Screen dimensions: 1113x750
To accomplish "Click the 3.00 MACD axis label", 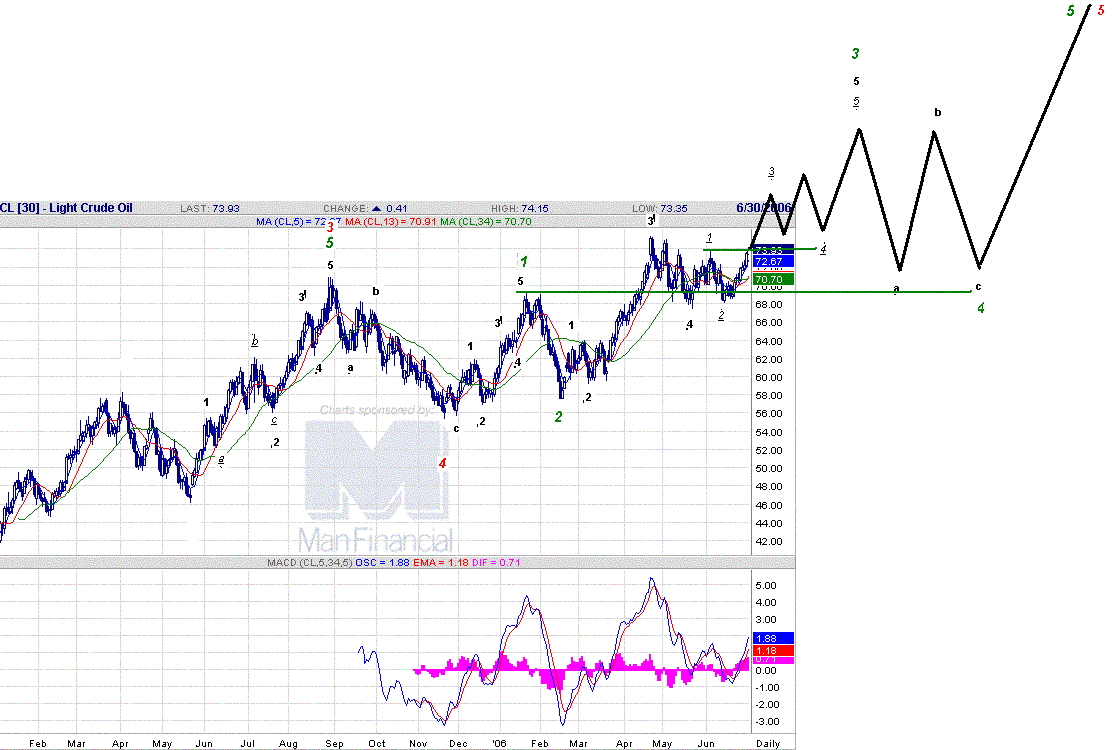I will pos(767,620).
